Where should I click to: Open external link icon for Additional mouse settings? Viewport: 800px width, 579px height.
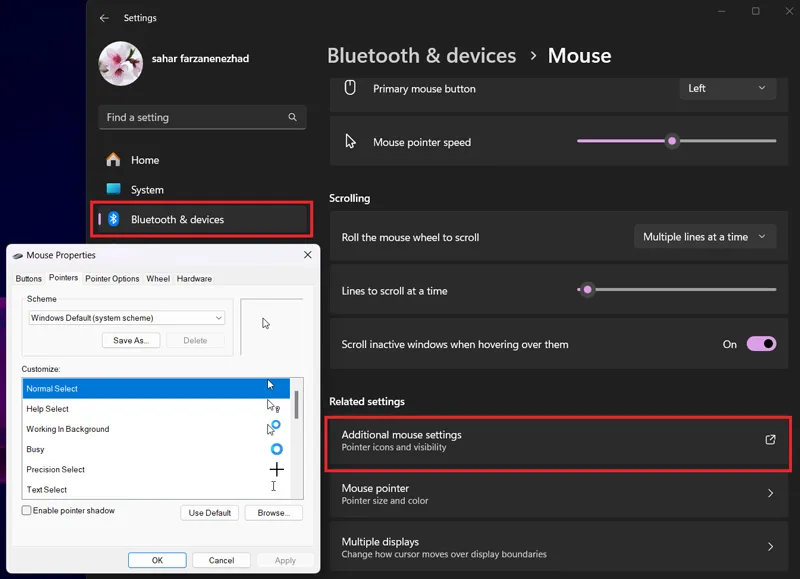[770, 440]
